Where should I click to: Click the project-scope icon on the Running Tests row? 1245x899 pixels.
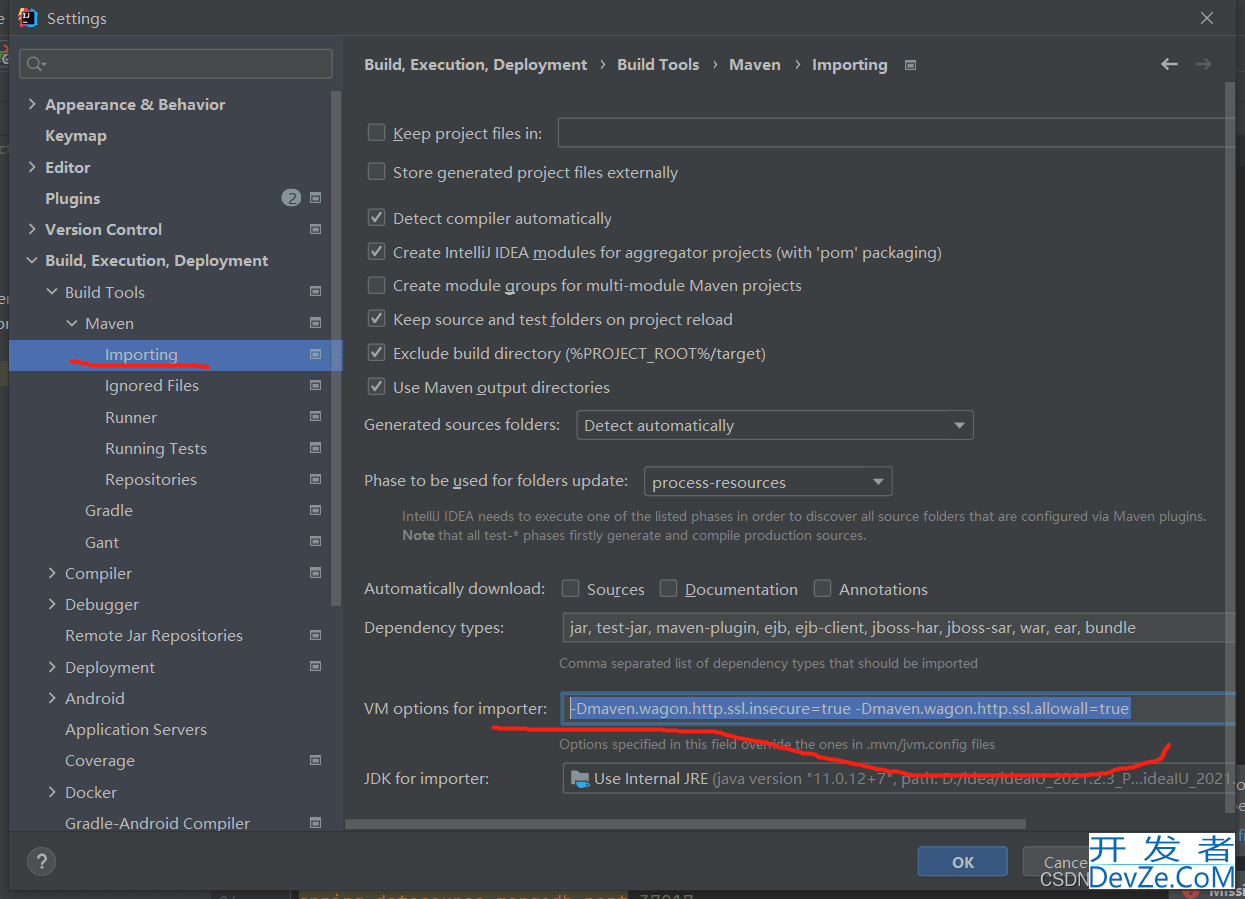316,448
